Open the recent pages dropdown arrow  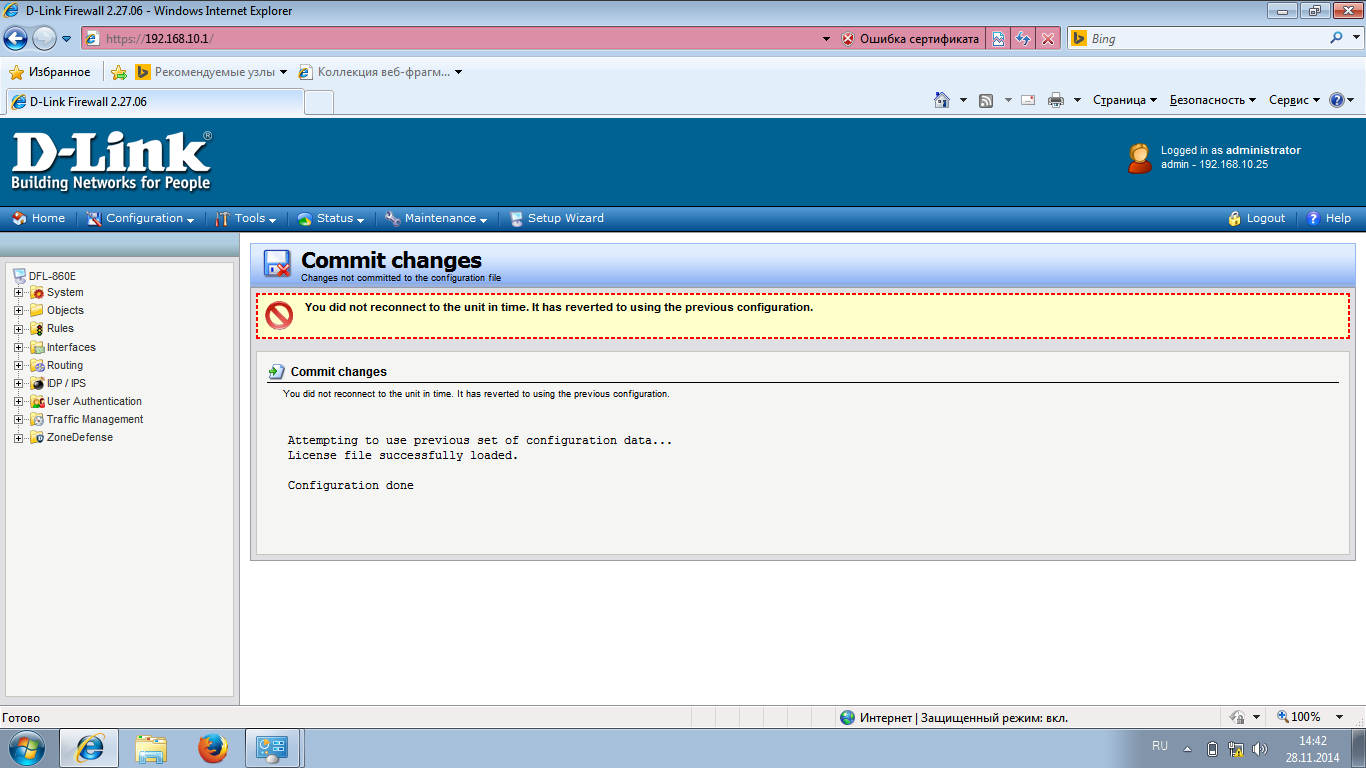click(x=67, y=39)
